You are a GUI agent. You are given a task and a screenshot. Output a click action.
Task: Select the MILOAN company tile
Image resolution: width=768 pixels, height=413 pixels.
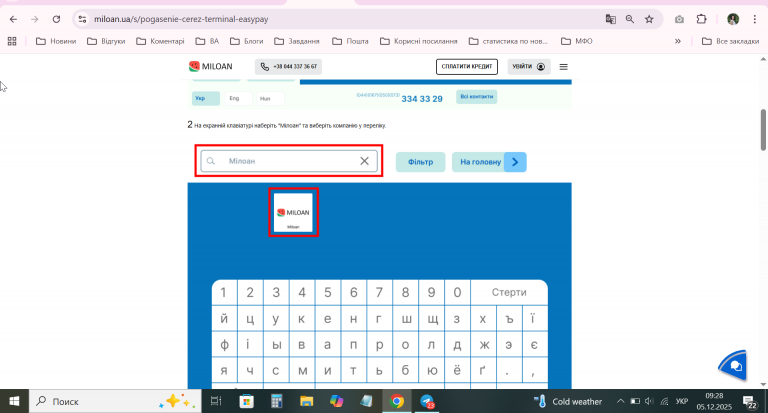pyautogui.click(x=293, y=212)
